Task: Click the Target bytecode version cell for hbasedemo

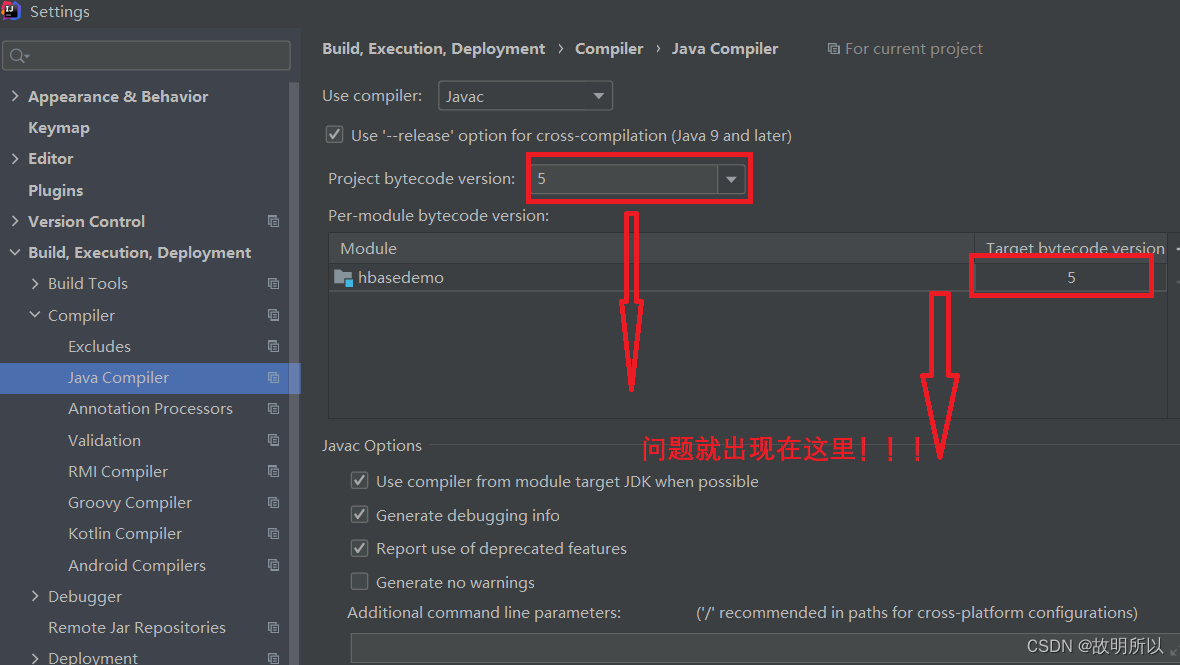Action: point(1070,278)
